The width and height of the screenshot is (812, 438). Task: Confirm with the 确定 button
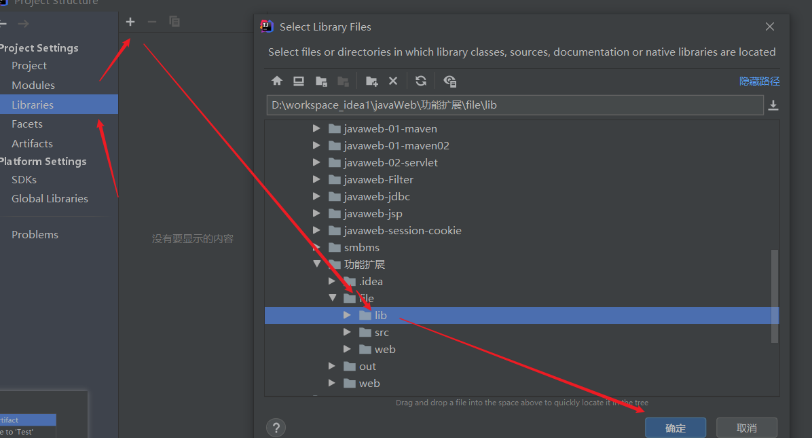point(675,428)
